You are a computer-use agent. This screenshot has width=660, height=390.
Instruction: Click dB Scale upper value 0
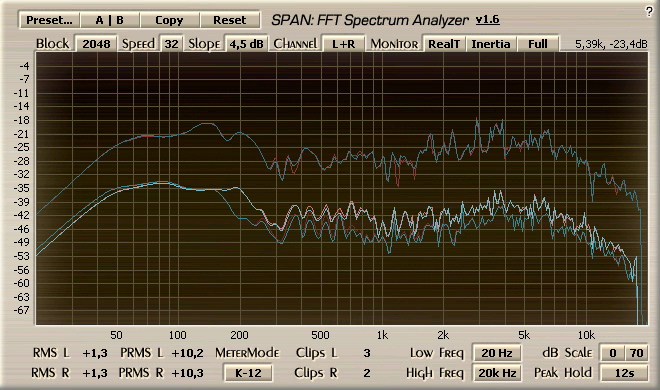(612, 353)
